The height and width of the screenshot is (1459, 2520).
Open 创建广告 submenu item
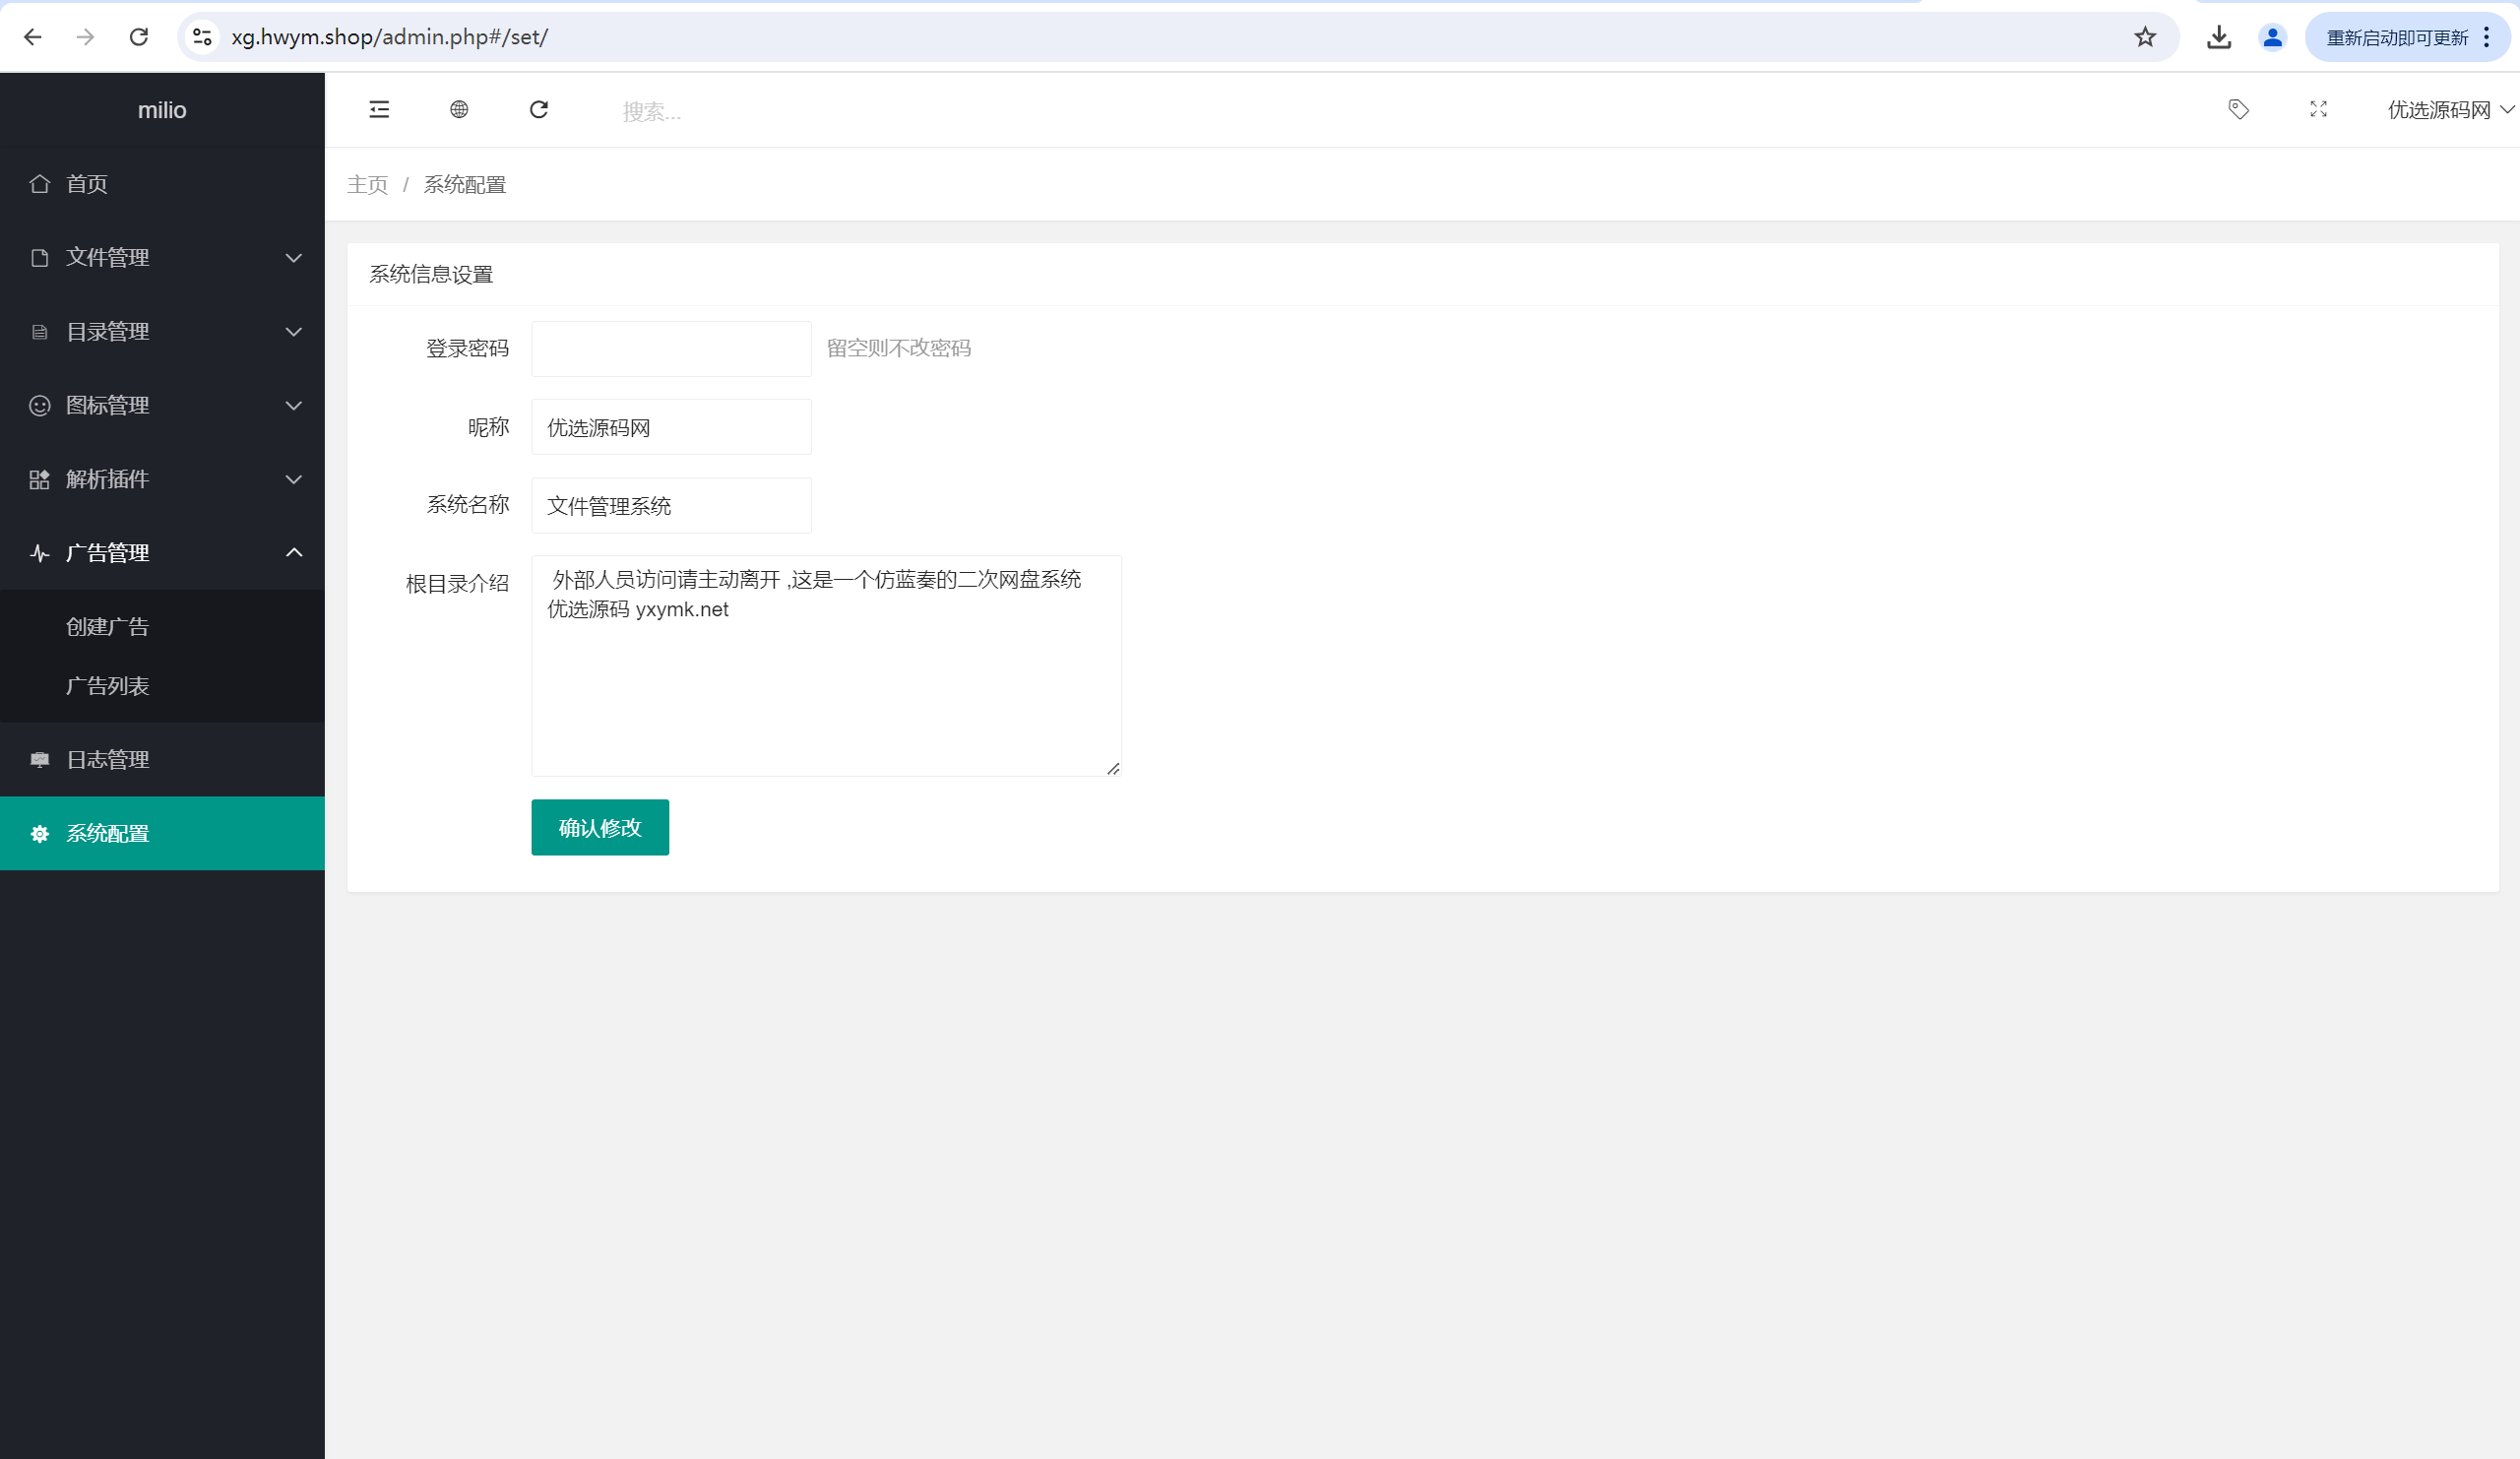(x=162, y=627)
